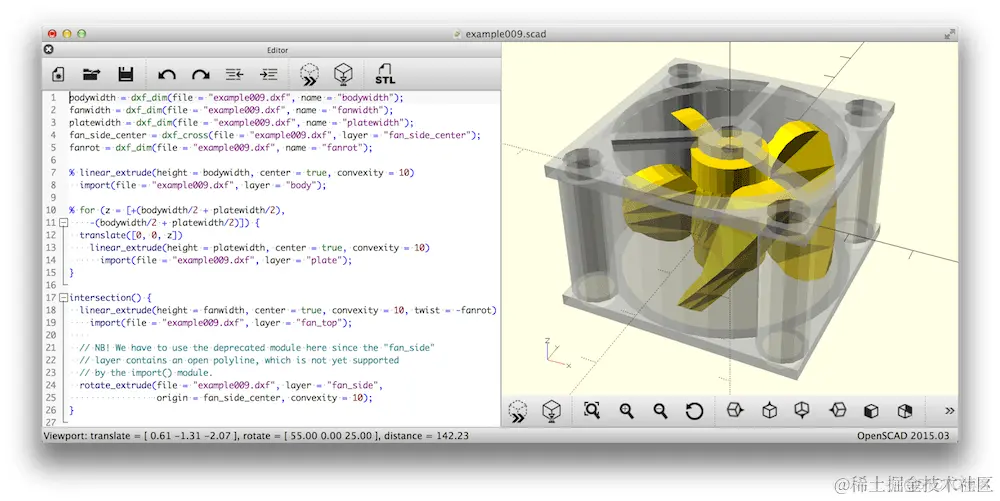Click the linear_extrude line with twist = -fanrot
Image resolution: width=1000 pixels, height=501 pixels.
(x=288, y=310)
